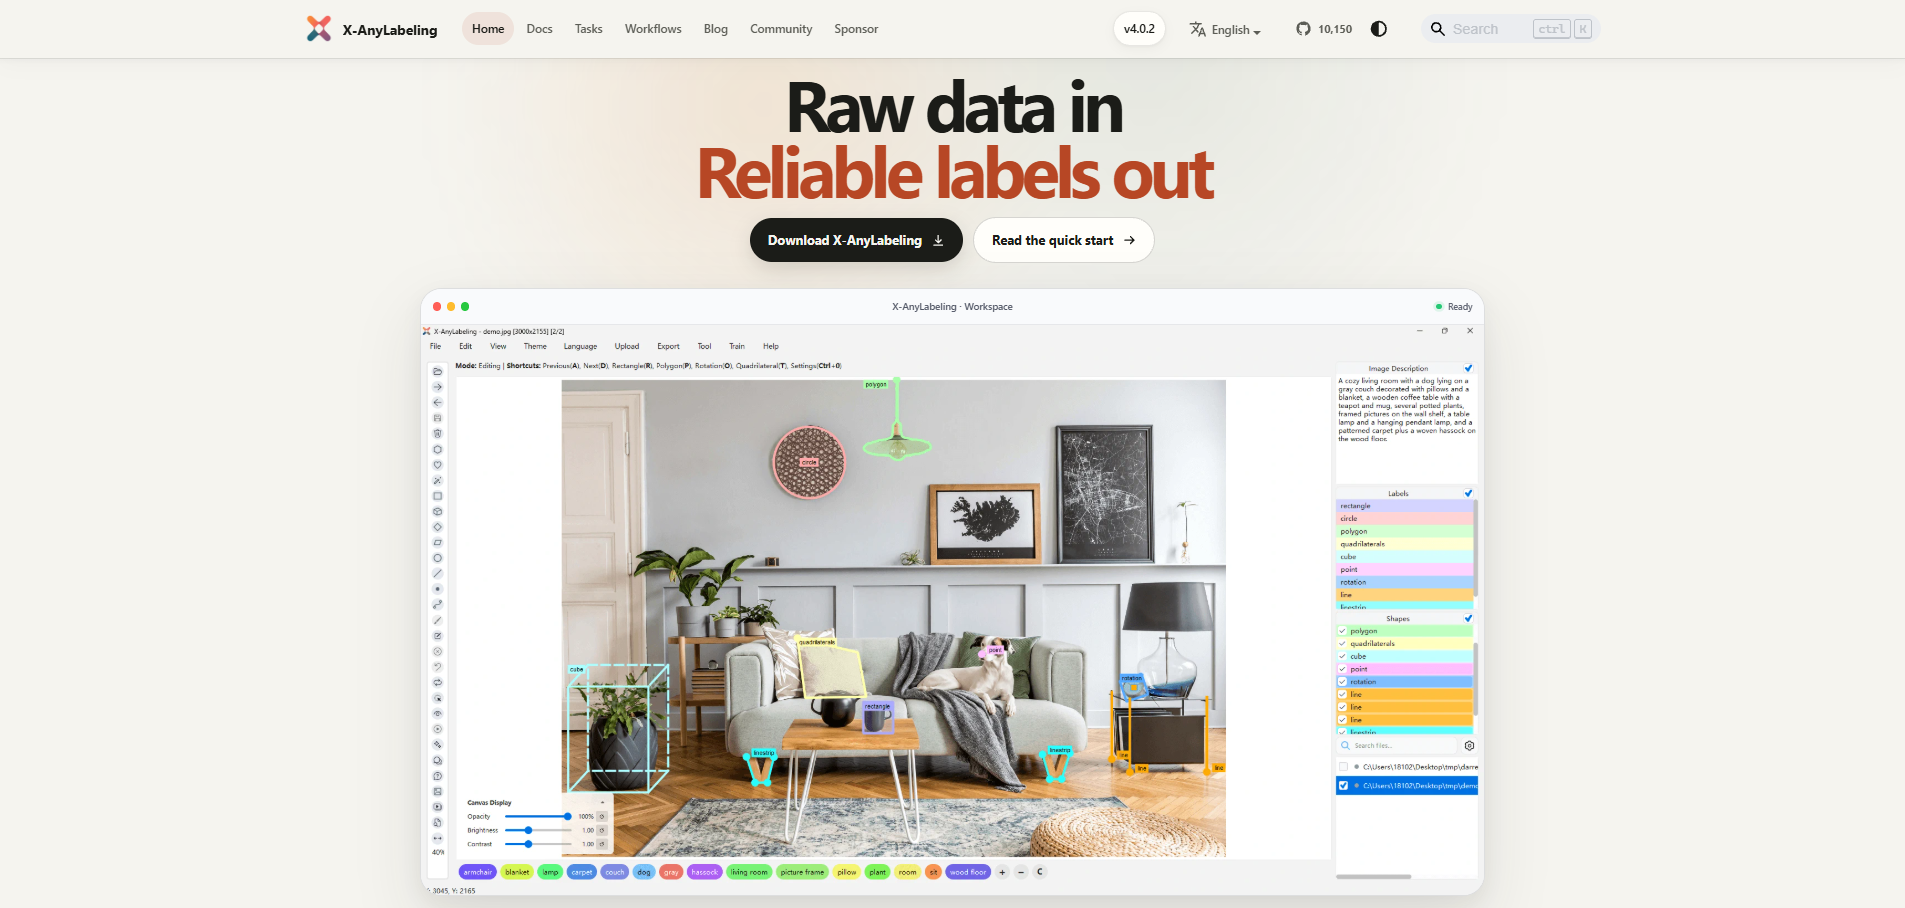Go to the Workflows page
1905x908 pixels.
click(653, 29)
